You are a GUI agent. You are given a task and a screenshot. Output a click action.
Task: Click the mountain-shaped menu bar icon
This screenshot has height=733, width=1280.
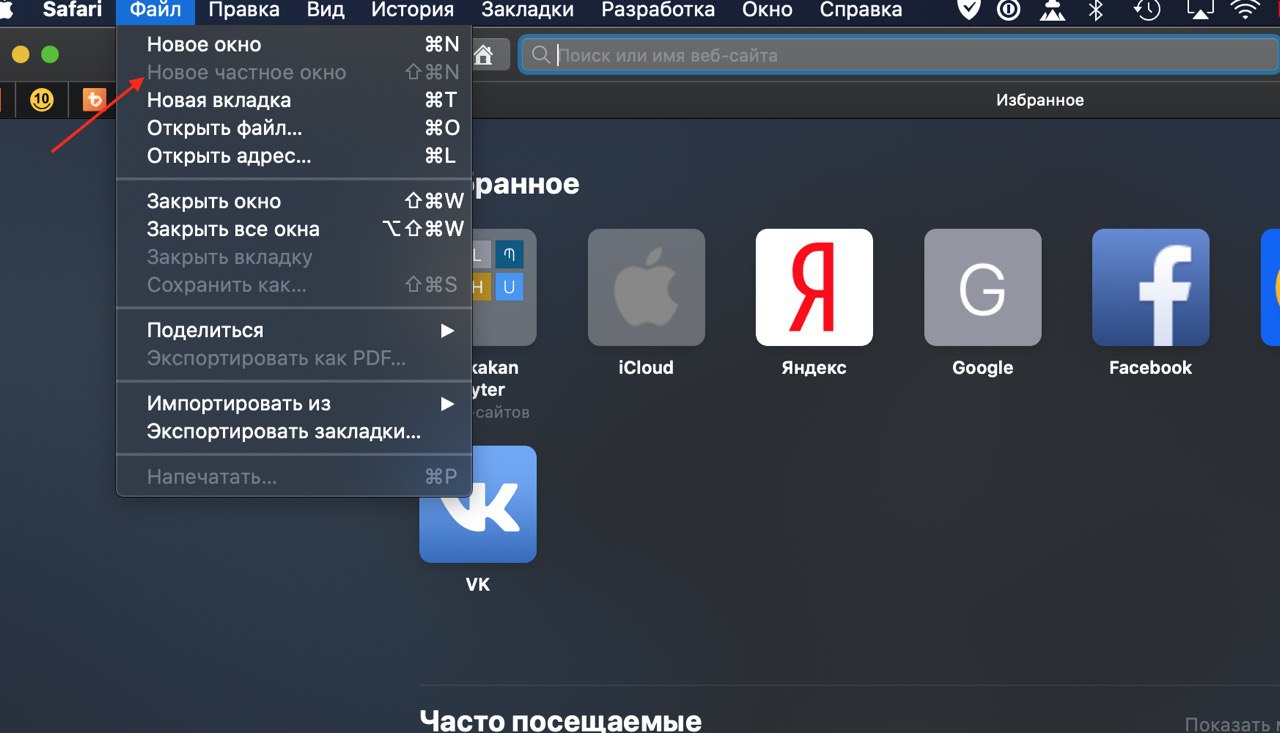1052,11
